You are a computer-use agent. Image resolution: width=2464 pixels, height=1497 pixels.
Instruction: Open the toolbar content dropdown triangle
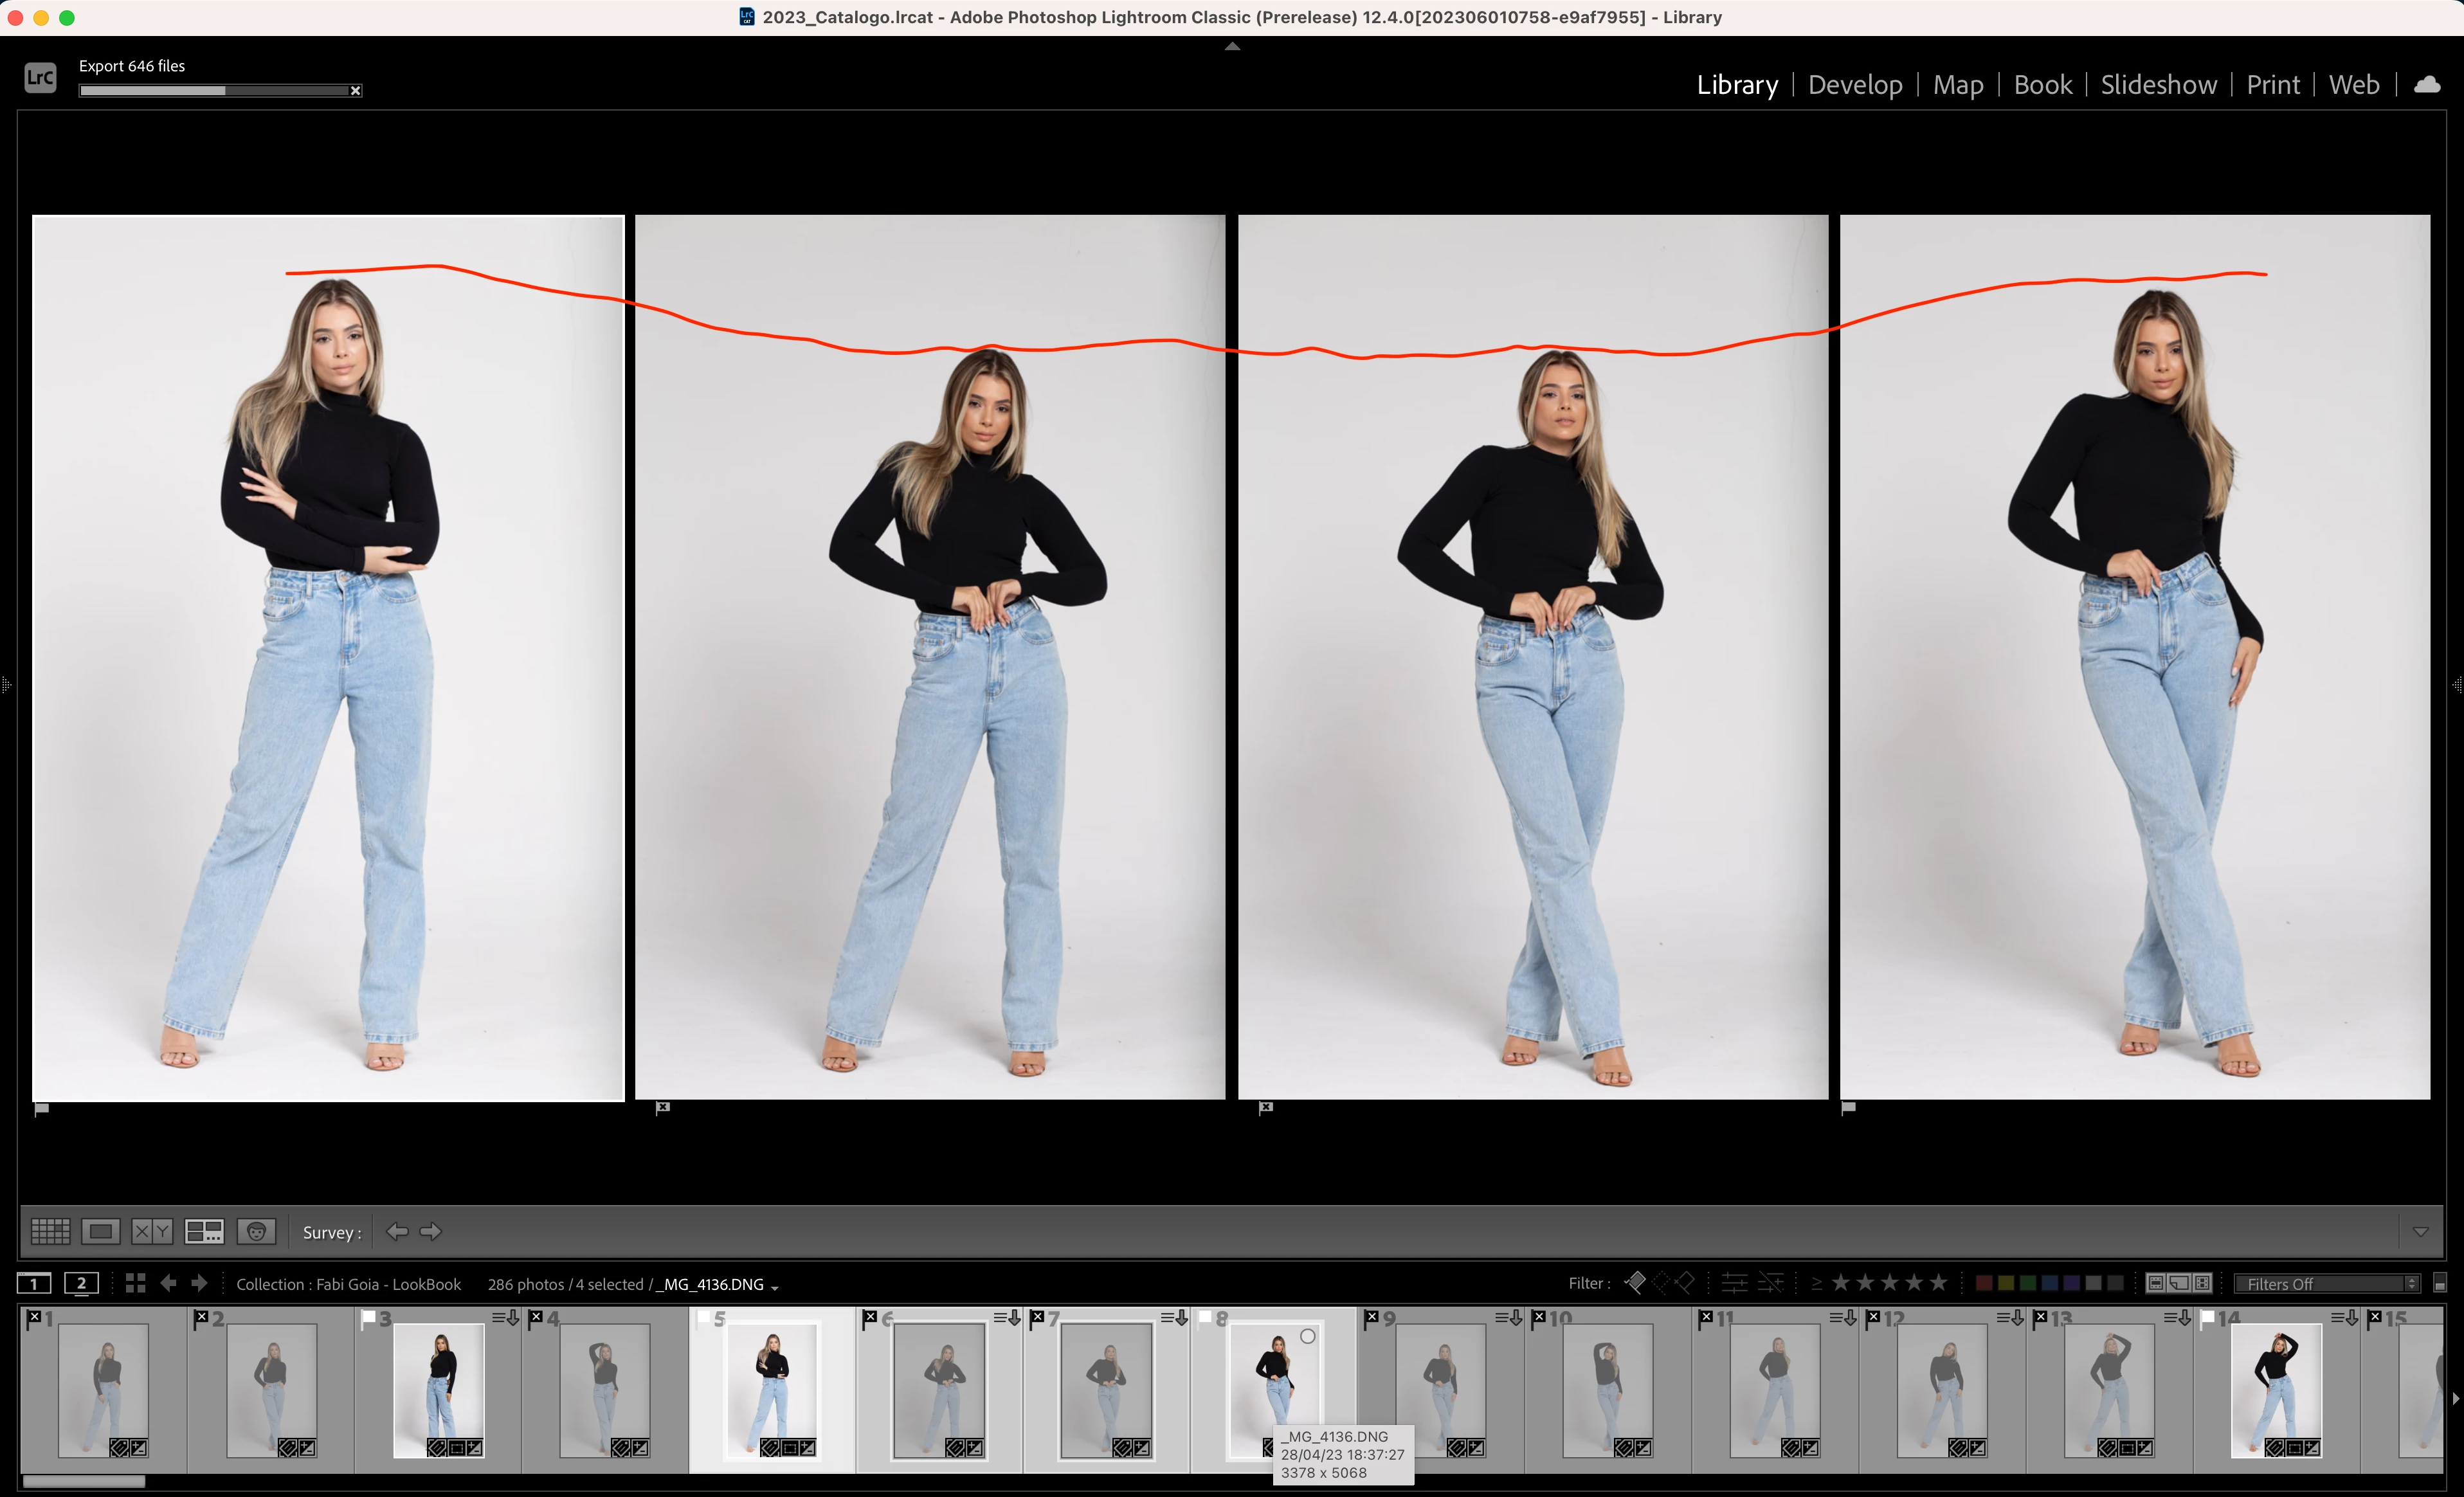[2420, 1231]
